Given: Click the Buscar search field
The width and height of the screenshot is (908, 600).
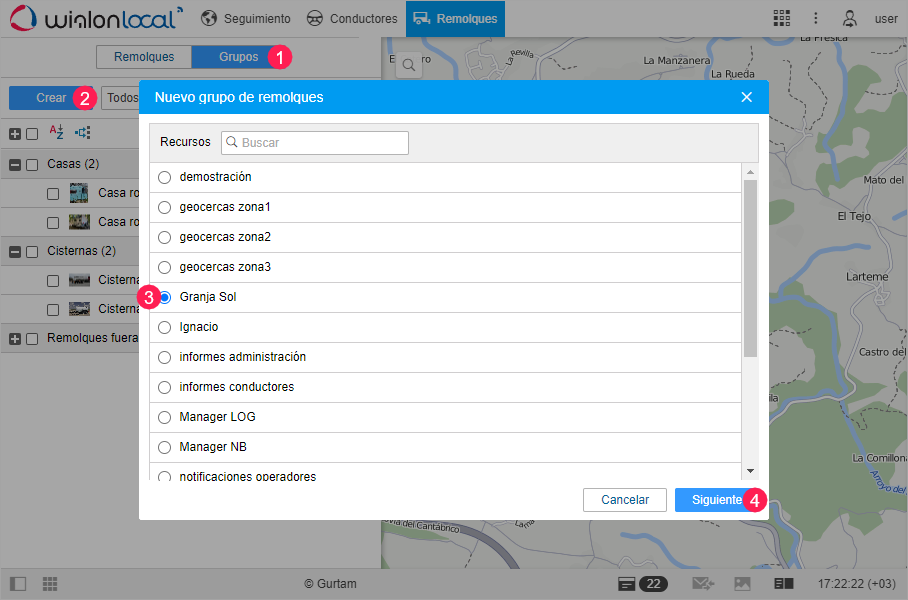Looking at the screenshot, I should [315, 142].
